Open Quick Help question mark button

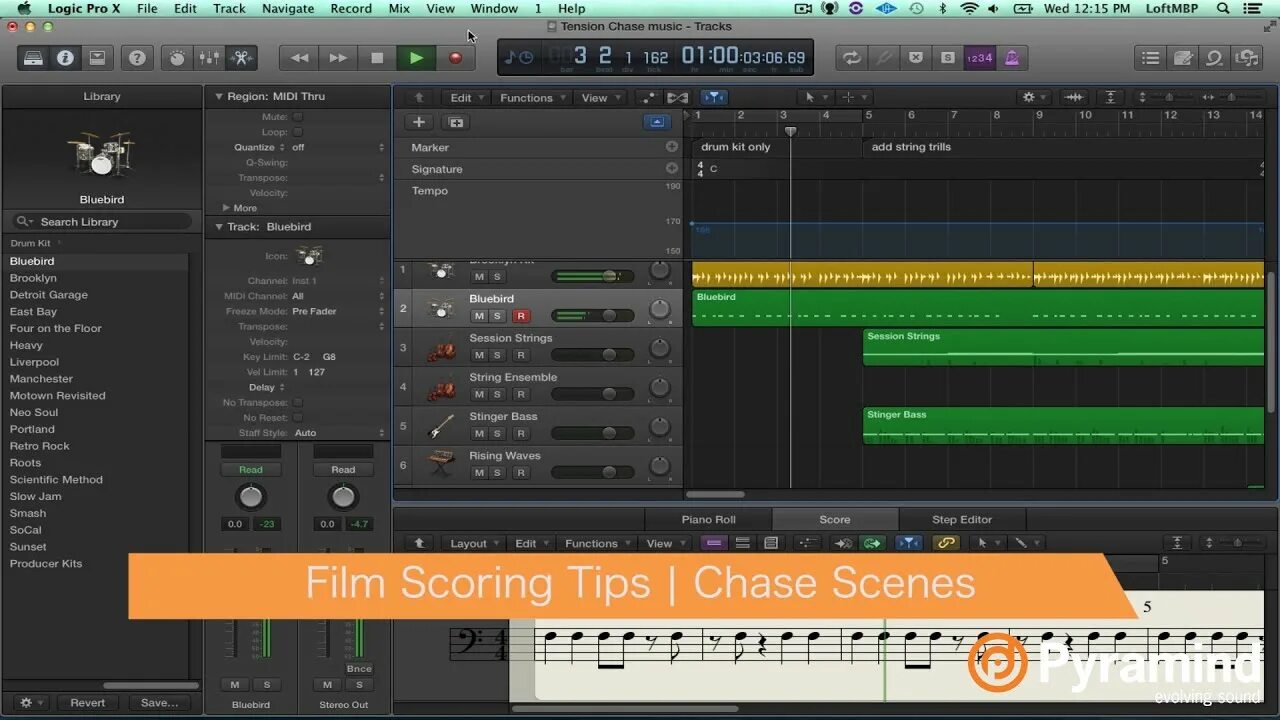tap(137, 58)
